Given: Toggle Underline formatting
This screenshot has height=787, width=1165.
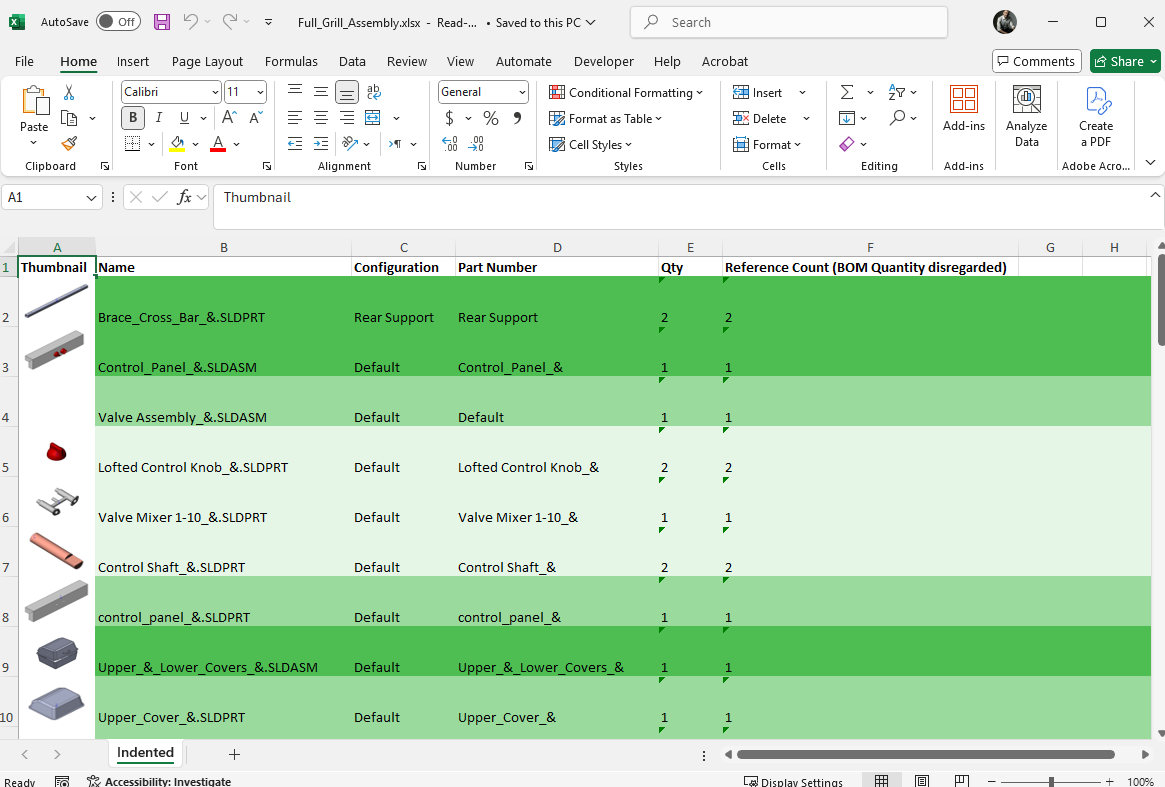Looking at the screenshot, I should tap(184, 117).
